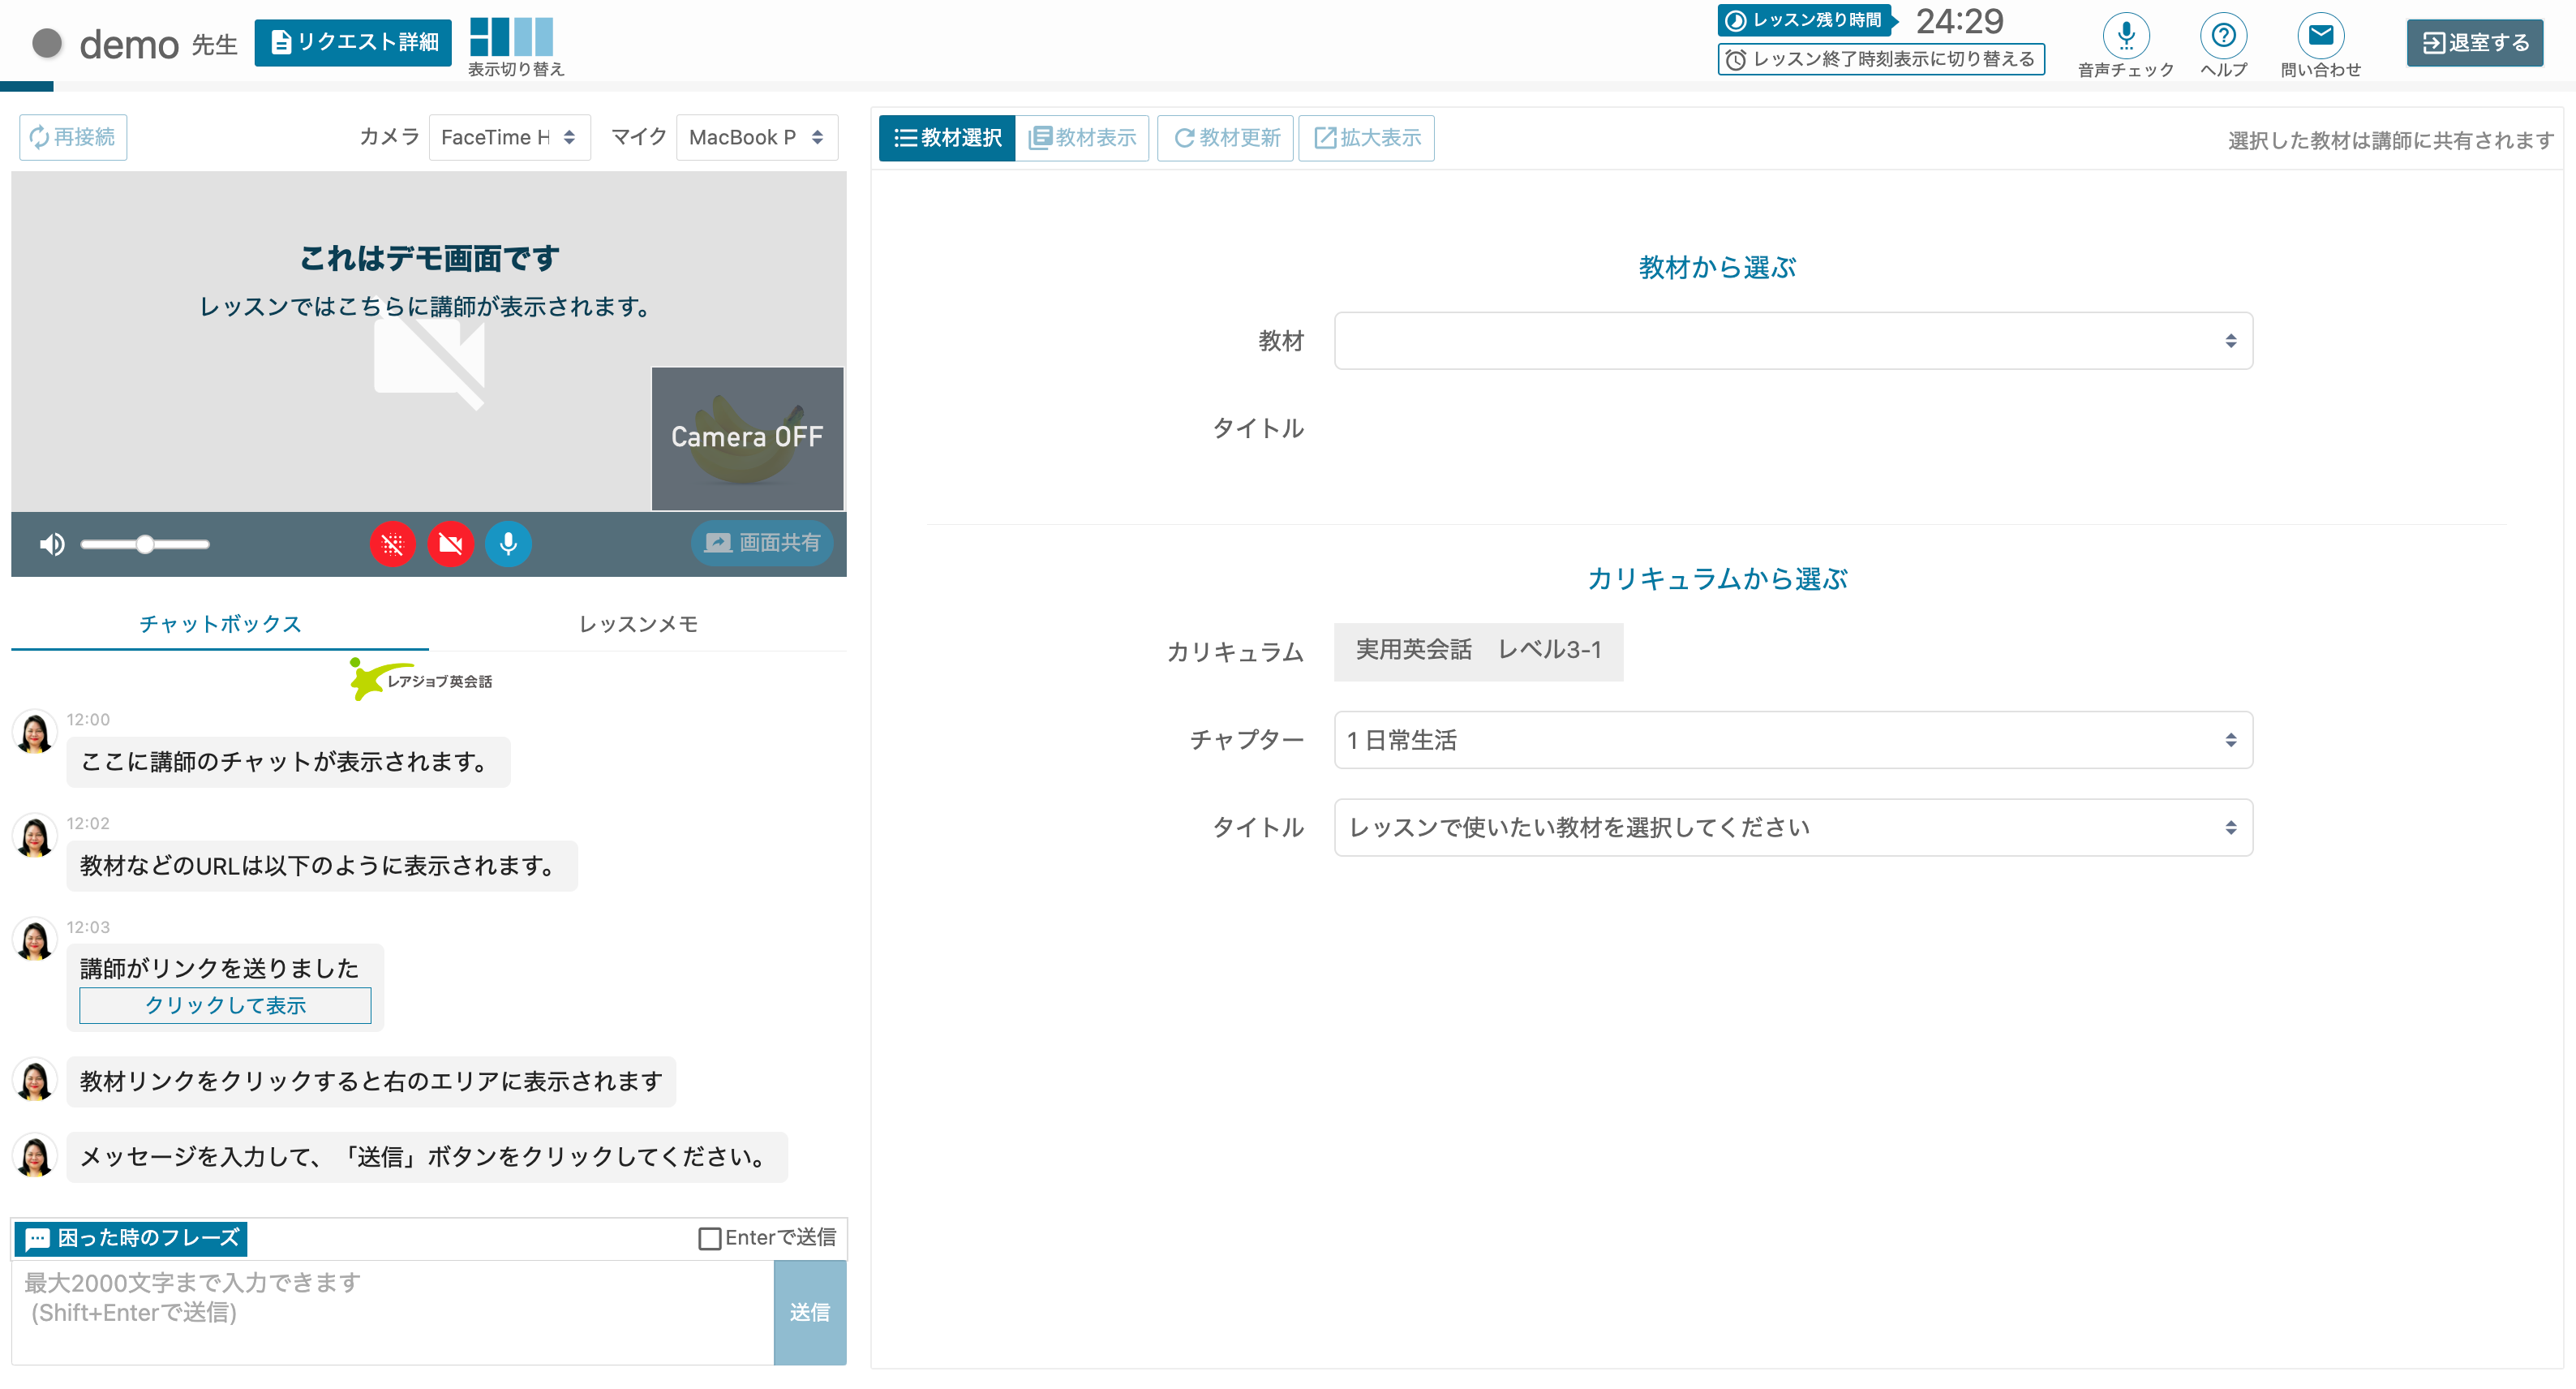The image size is (2576, 1389).
Task: Click the volume slider handle
Action: point(145,544)
